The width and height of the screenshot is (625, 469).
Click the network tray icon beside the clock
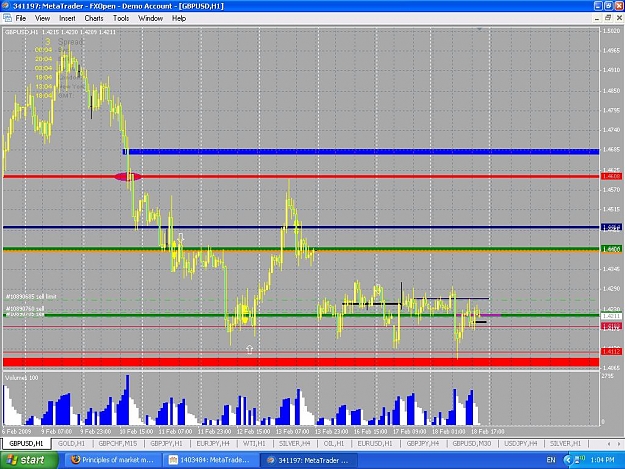(578, 460)
